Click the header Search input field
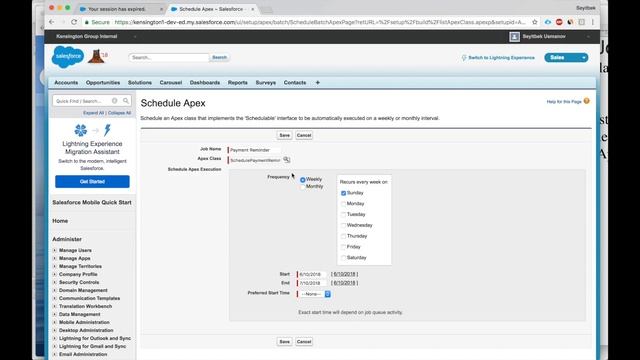This screenshot has width=640, height=360. tap(169, 58)
